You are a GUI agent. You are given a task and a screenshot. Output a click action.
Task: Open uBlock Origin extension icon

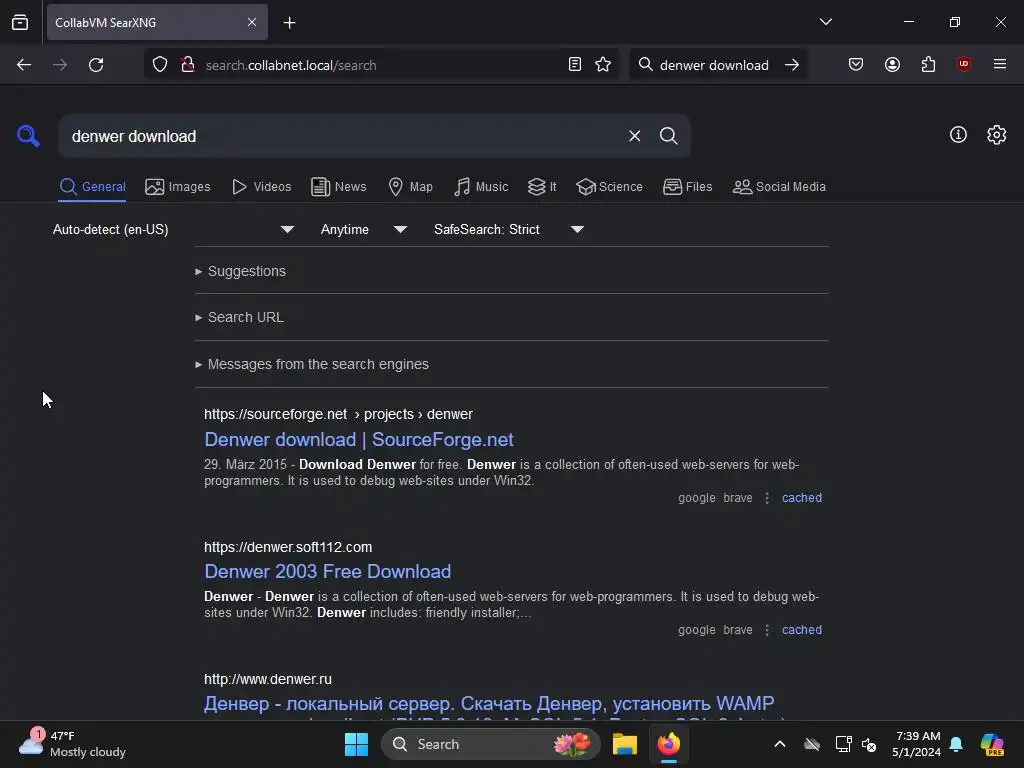point(963,64)
